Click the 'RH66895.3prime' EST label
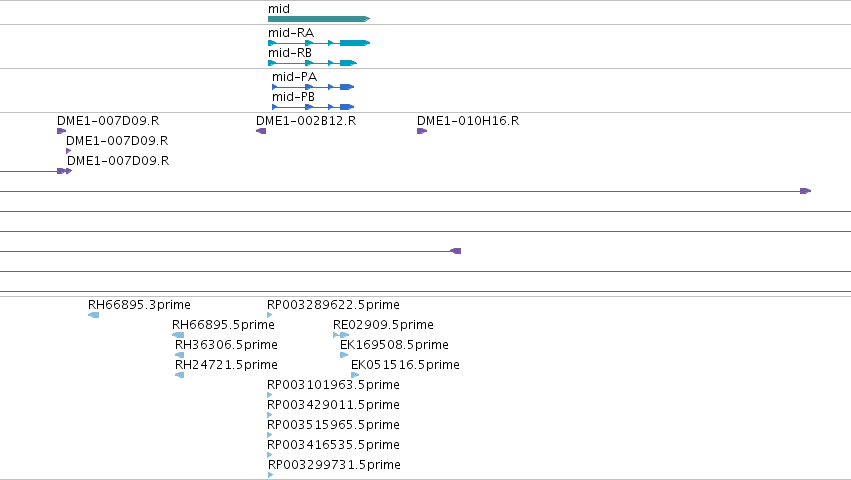The width and height of the screenshot is (851, 480). 139,305
